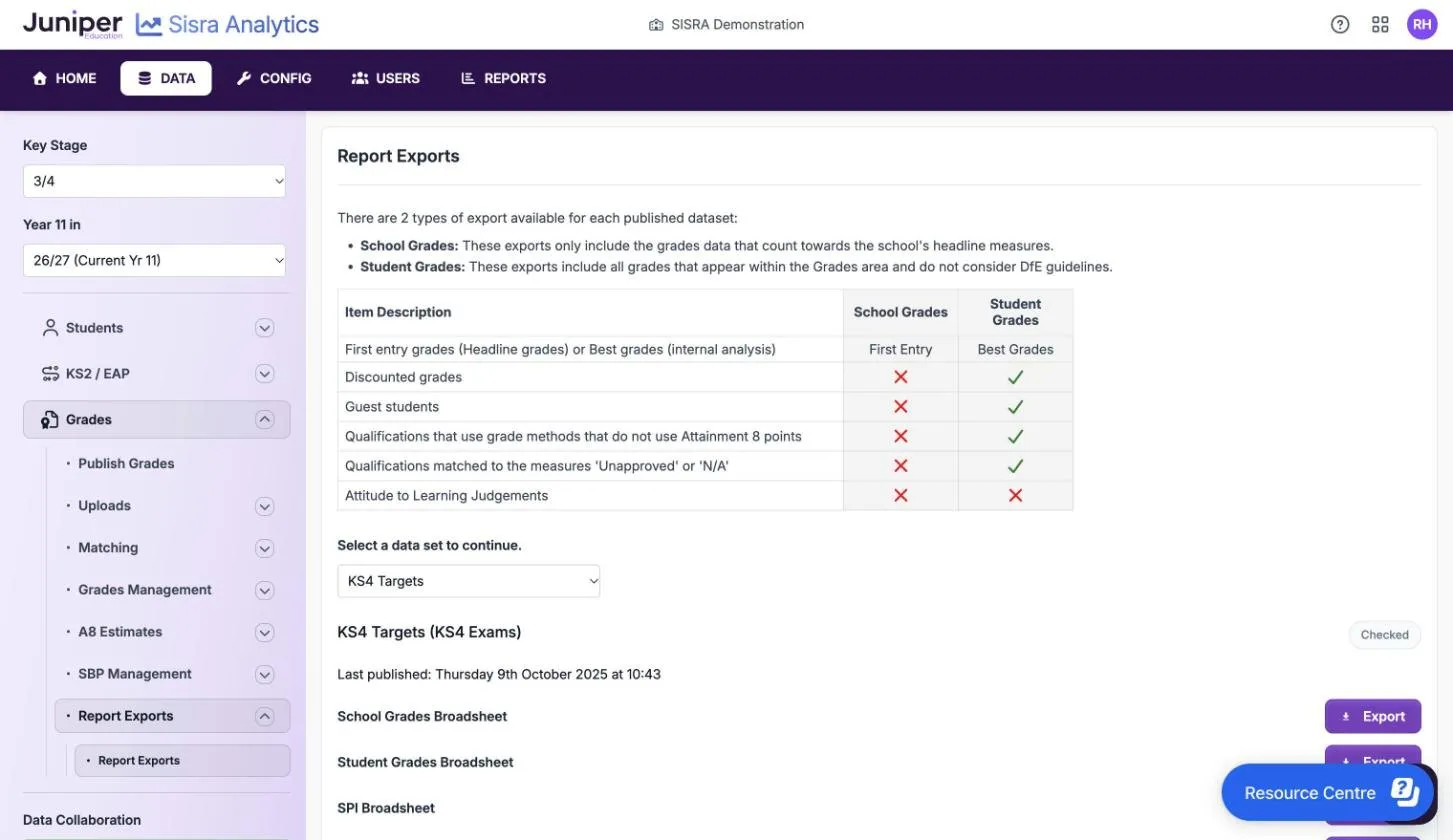Click the KS2 / EAP arrows icon
Screen dimensions: 1453x840
tap(50, 374)
